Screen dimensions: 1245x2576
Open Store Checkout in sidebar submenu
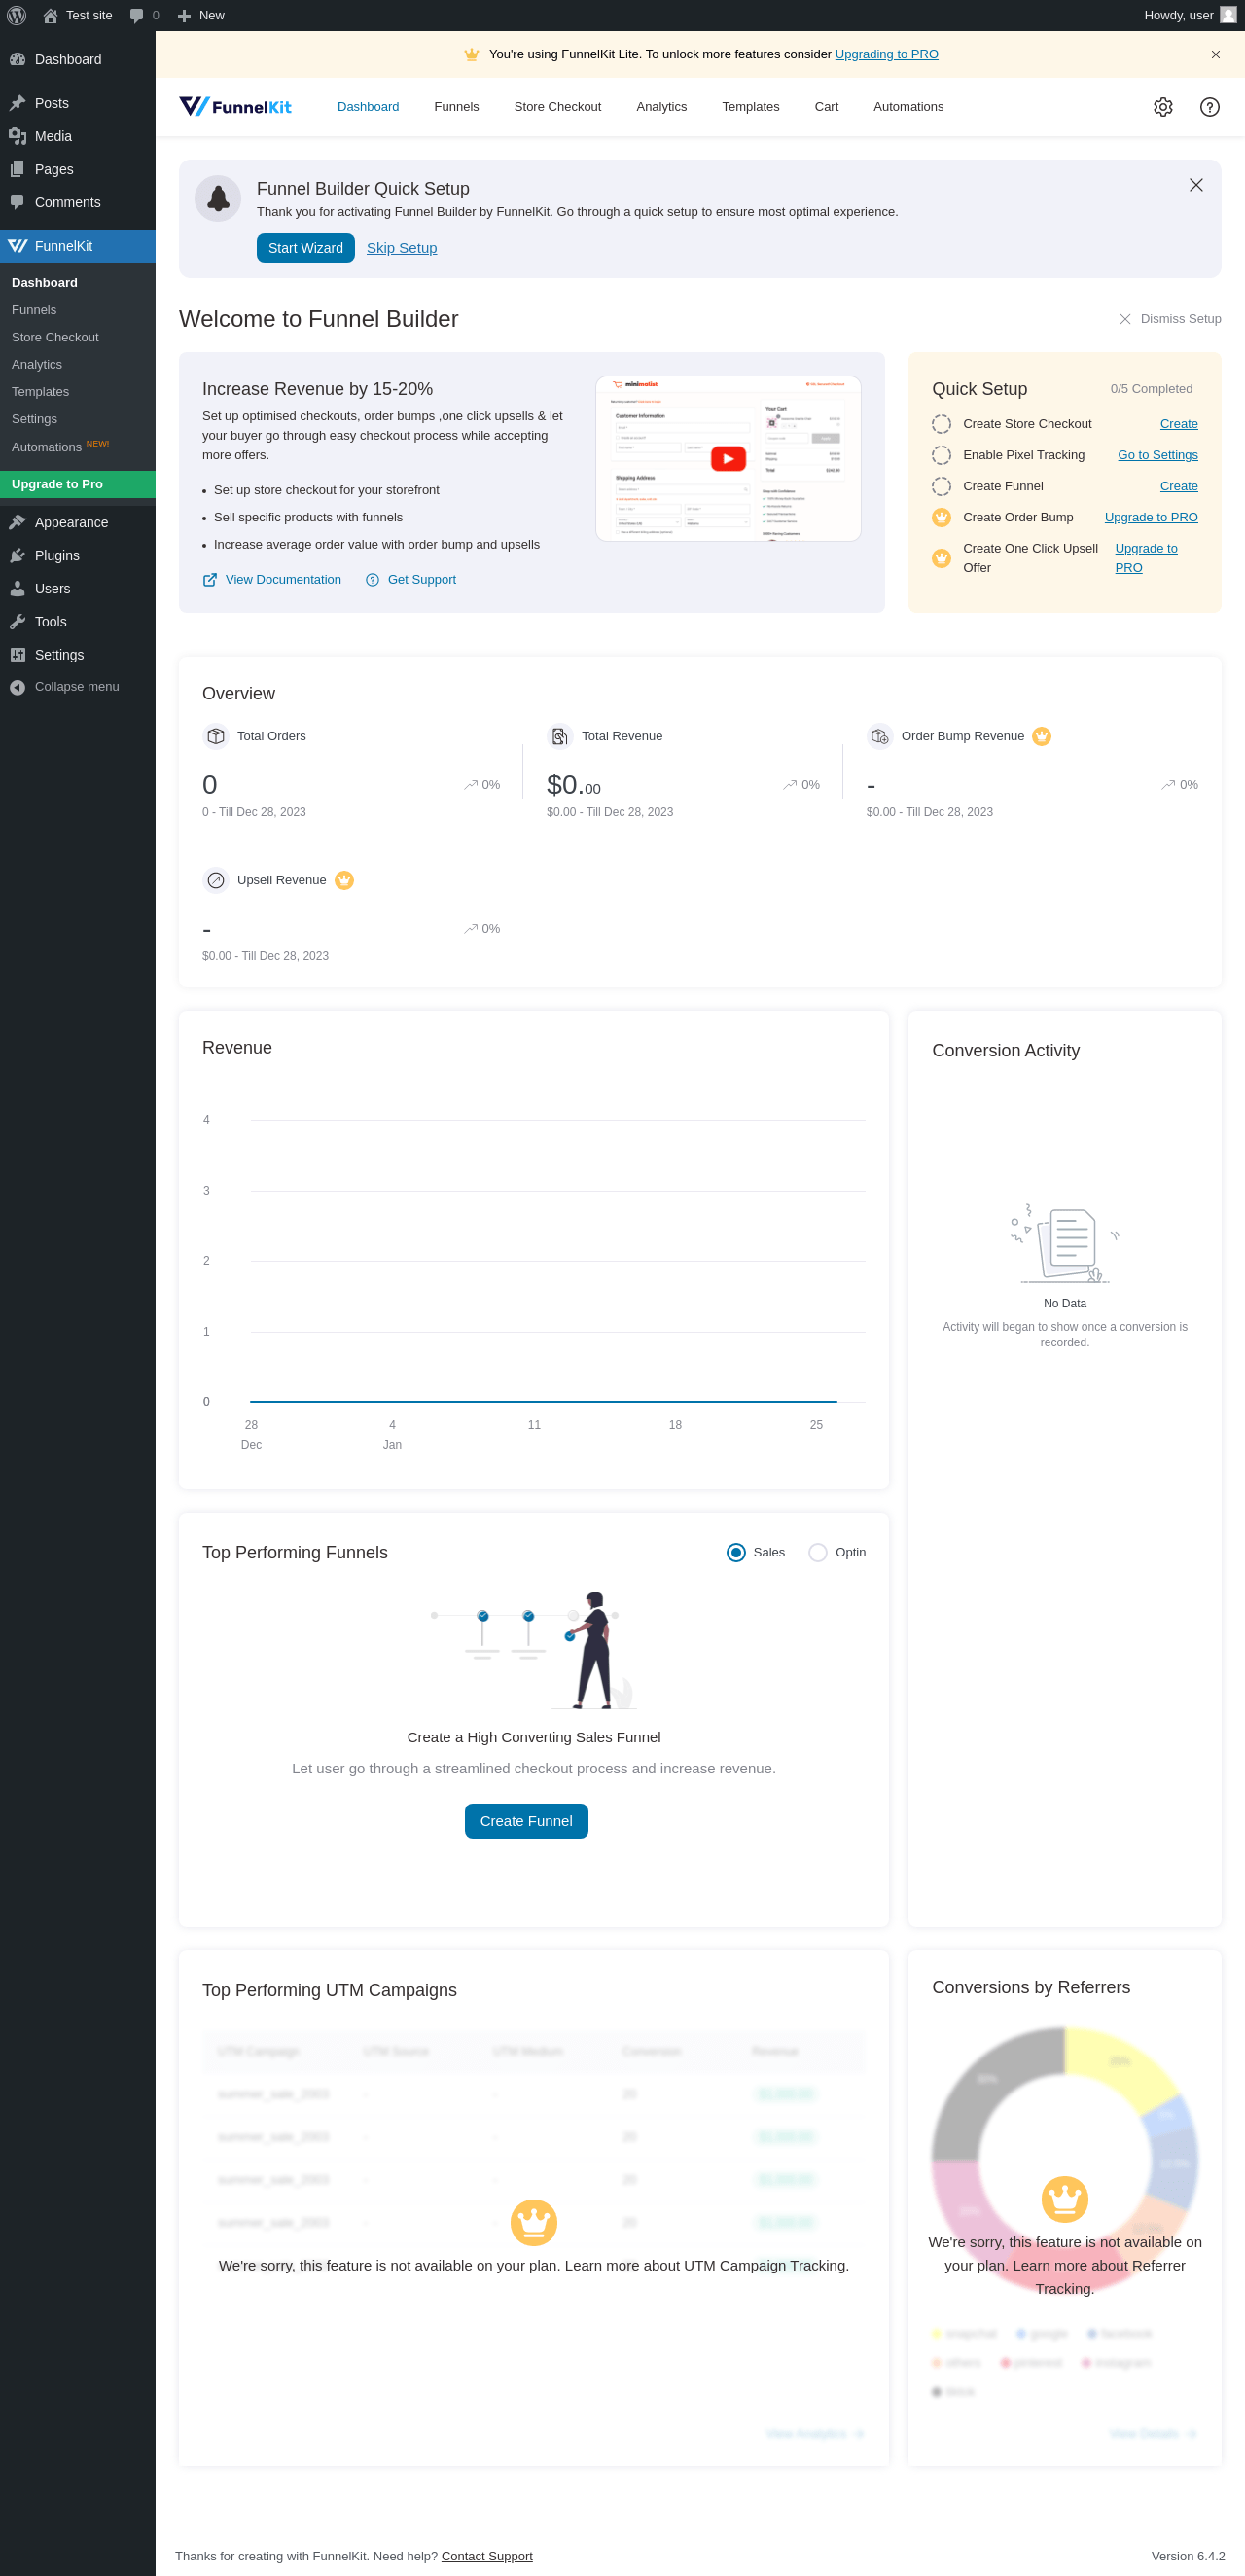(x=55, y=337)
